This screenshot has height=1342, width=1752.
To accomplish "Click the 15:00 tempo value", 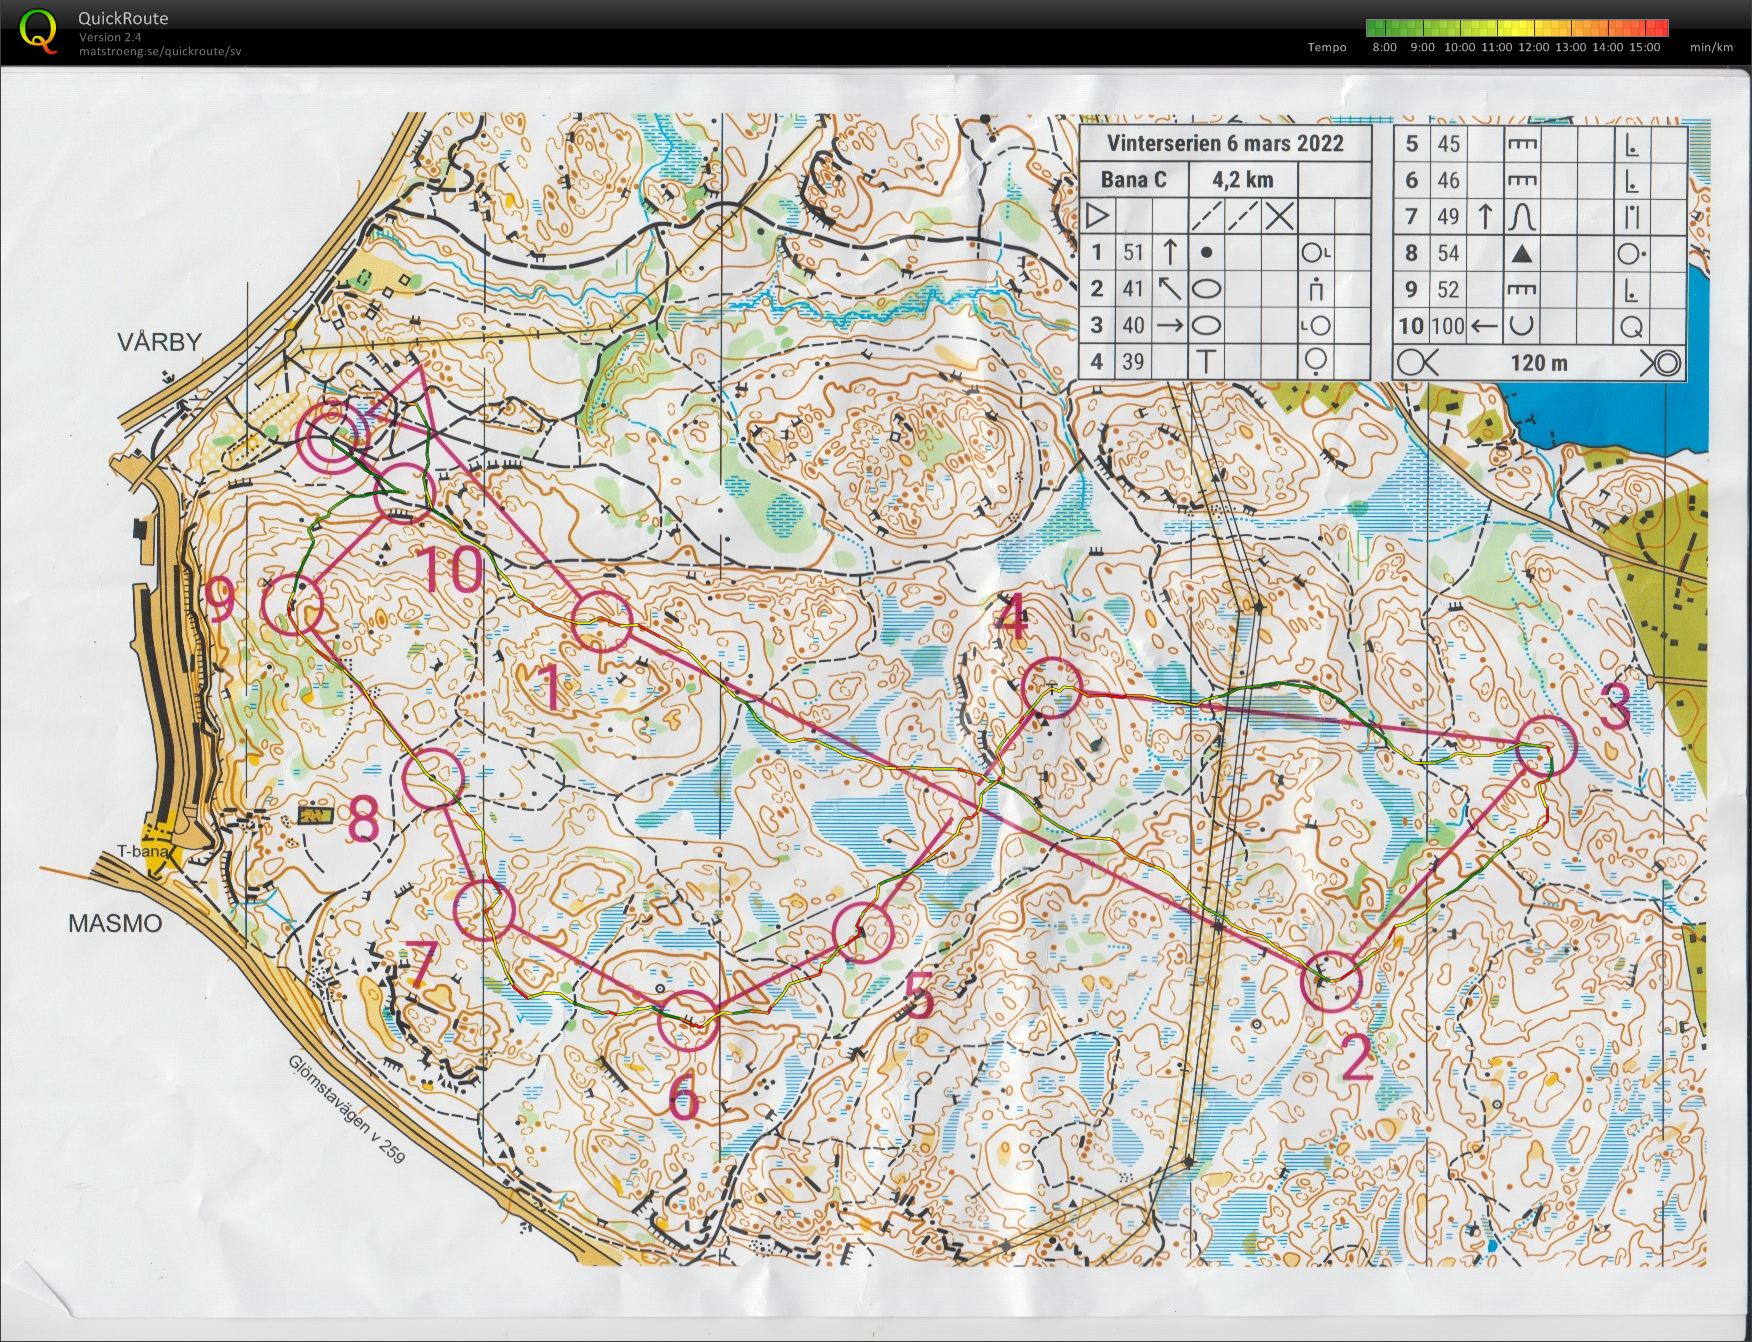I will [1644, 47].
